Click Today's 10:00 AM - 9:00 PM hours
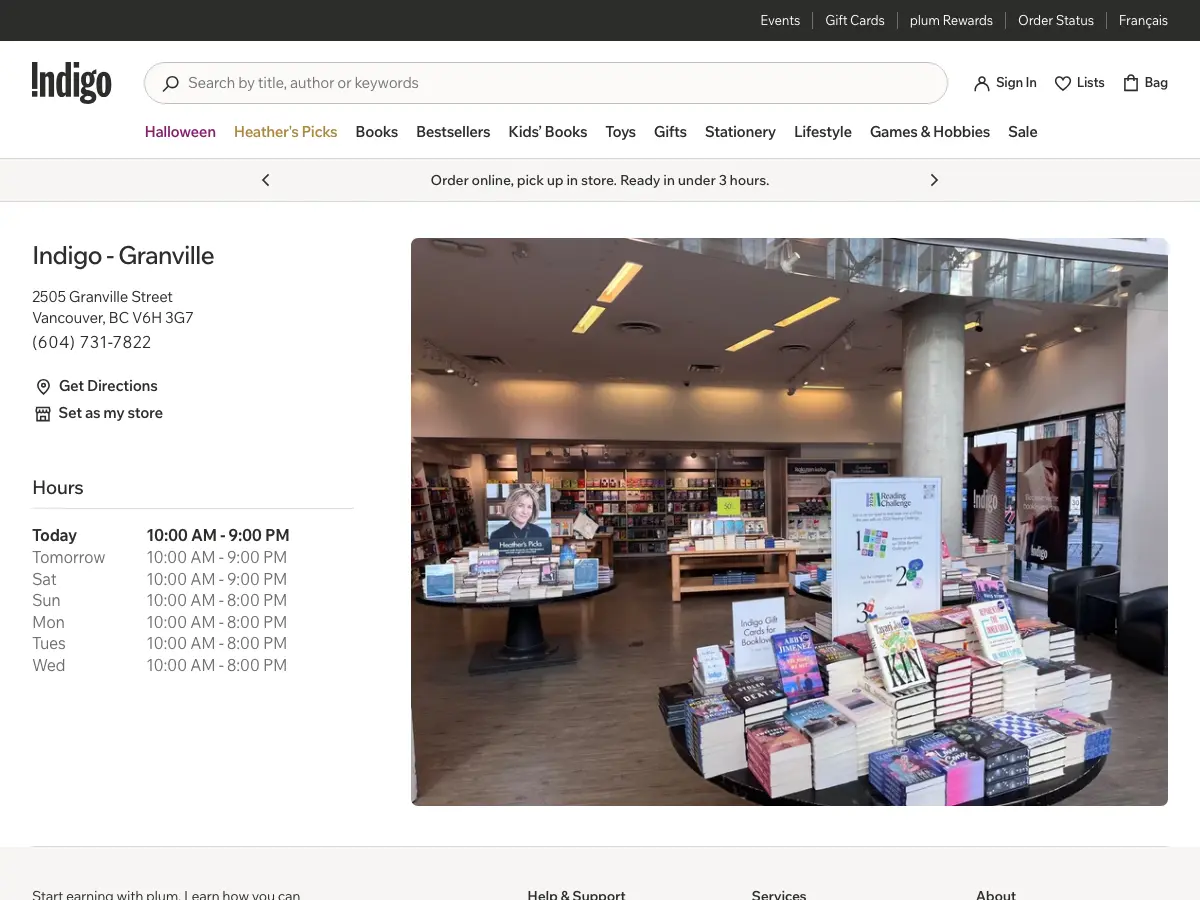Screen dimensions: 1200x900 pyautogui.click(x=218, y=536)
